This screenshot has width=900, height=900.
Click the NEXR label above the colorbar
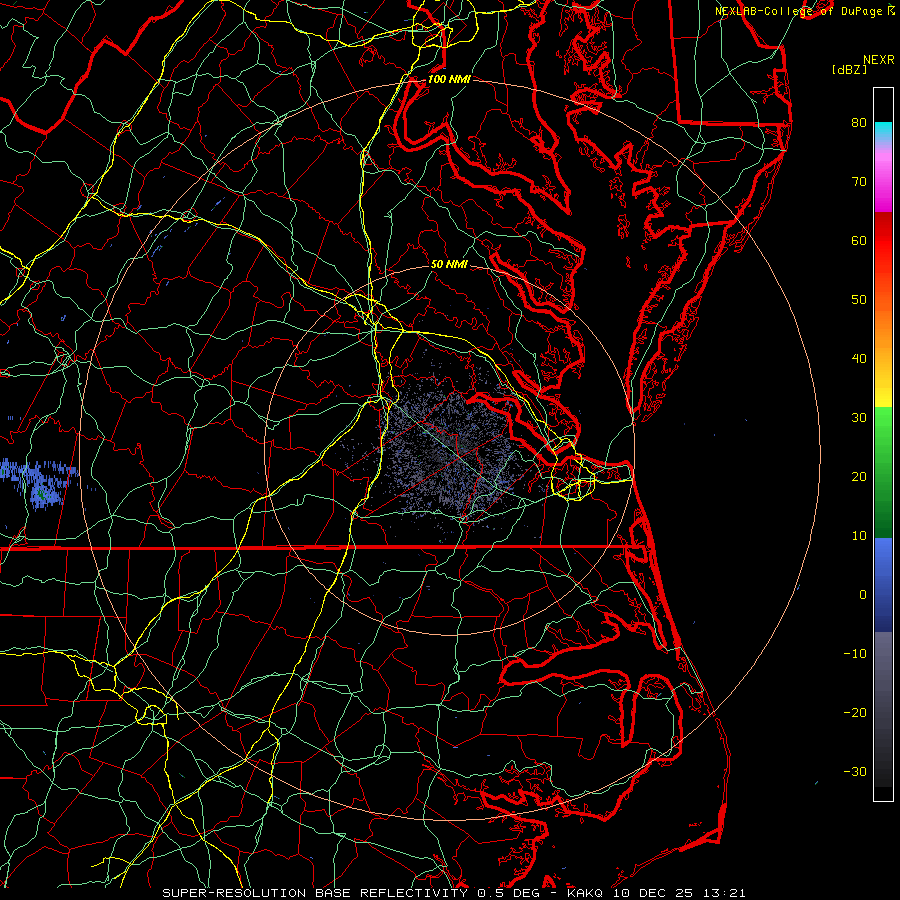pos(879,60)
